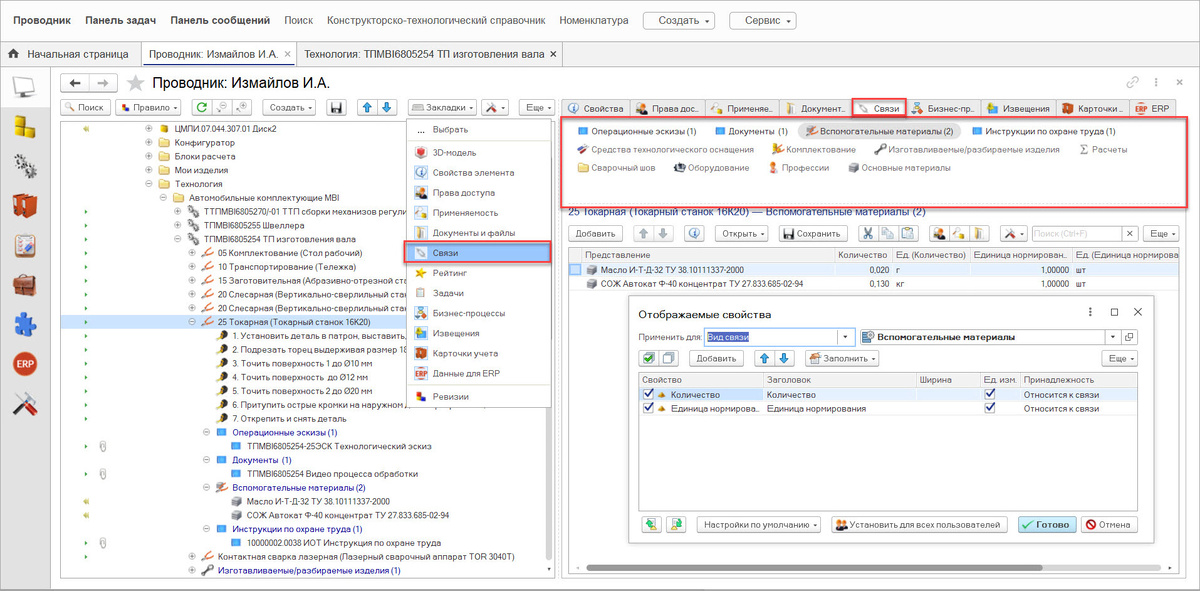The width and height of the screenshot is (1200, 591).
Task: Paste with clipboard icon in materials toolbar
Action: (907, 233)
